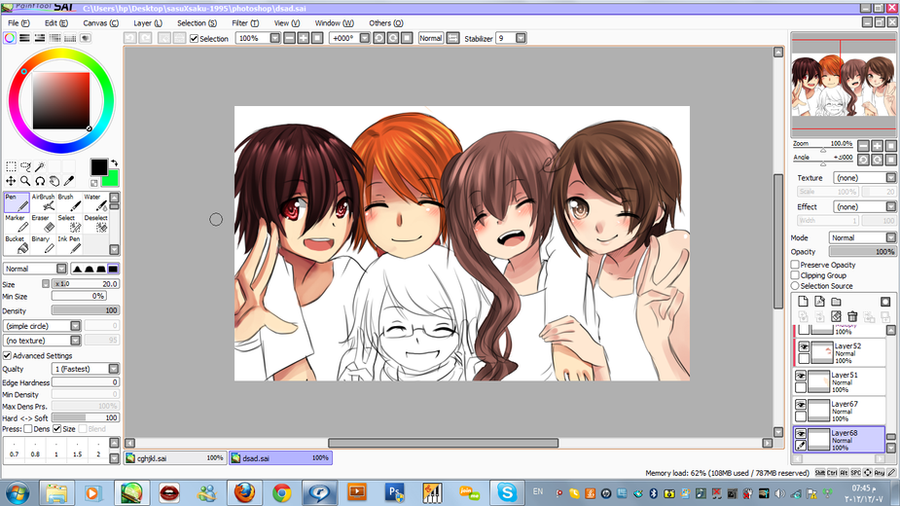The height and width of the screenshot is (506, 900).
Task: Select the Marker tool
Action: pos(17,224)
